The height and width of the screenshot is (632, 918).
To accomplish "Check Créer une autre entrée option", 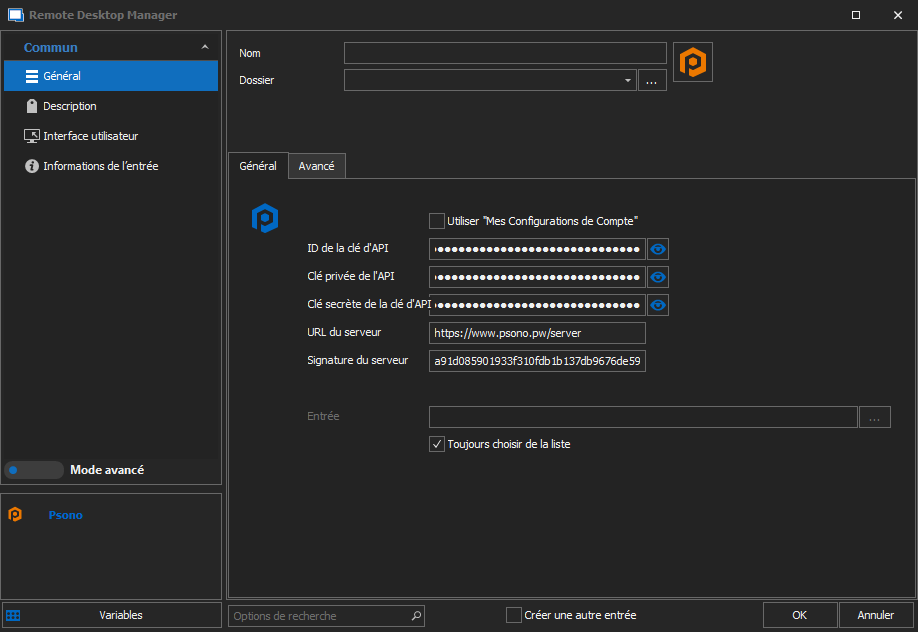I will point(514,615).
